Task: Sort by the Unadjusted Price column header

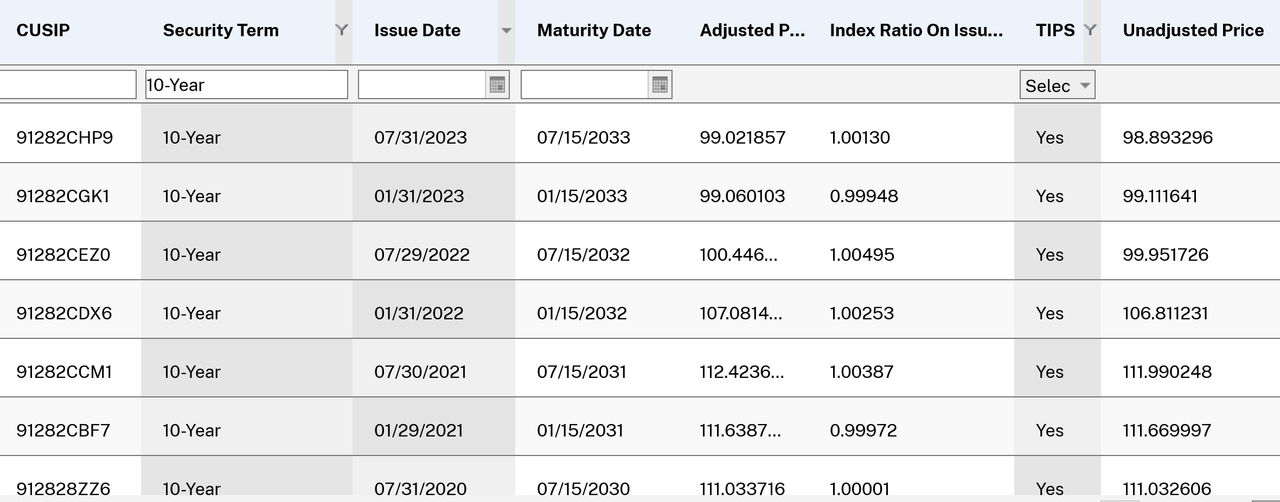Action: pyautogui.click(x=1193, y=30)
